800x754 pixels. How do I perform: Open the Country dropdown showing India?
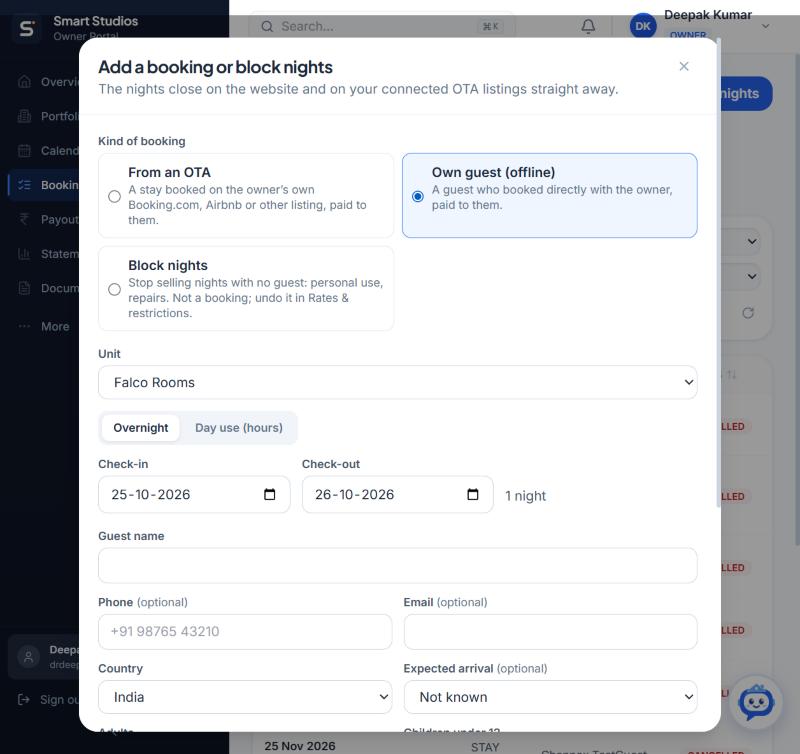pos(245,697)
